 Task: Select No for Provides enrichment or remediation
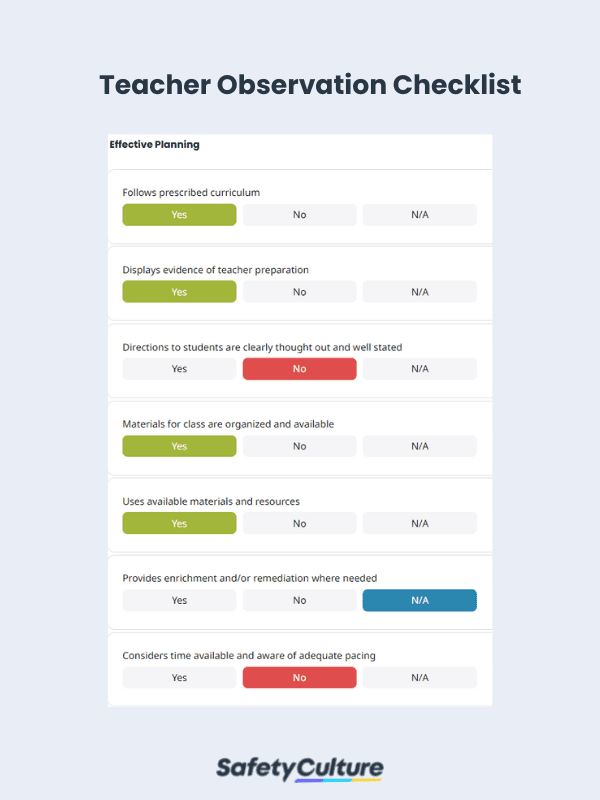pyautogui.click(x=299, y=600)
